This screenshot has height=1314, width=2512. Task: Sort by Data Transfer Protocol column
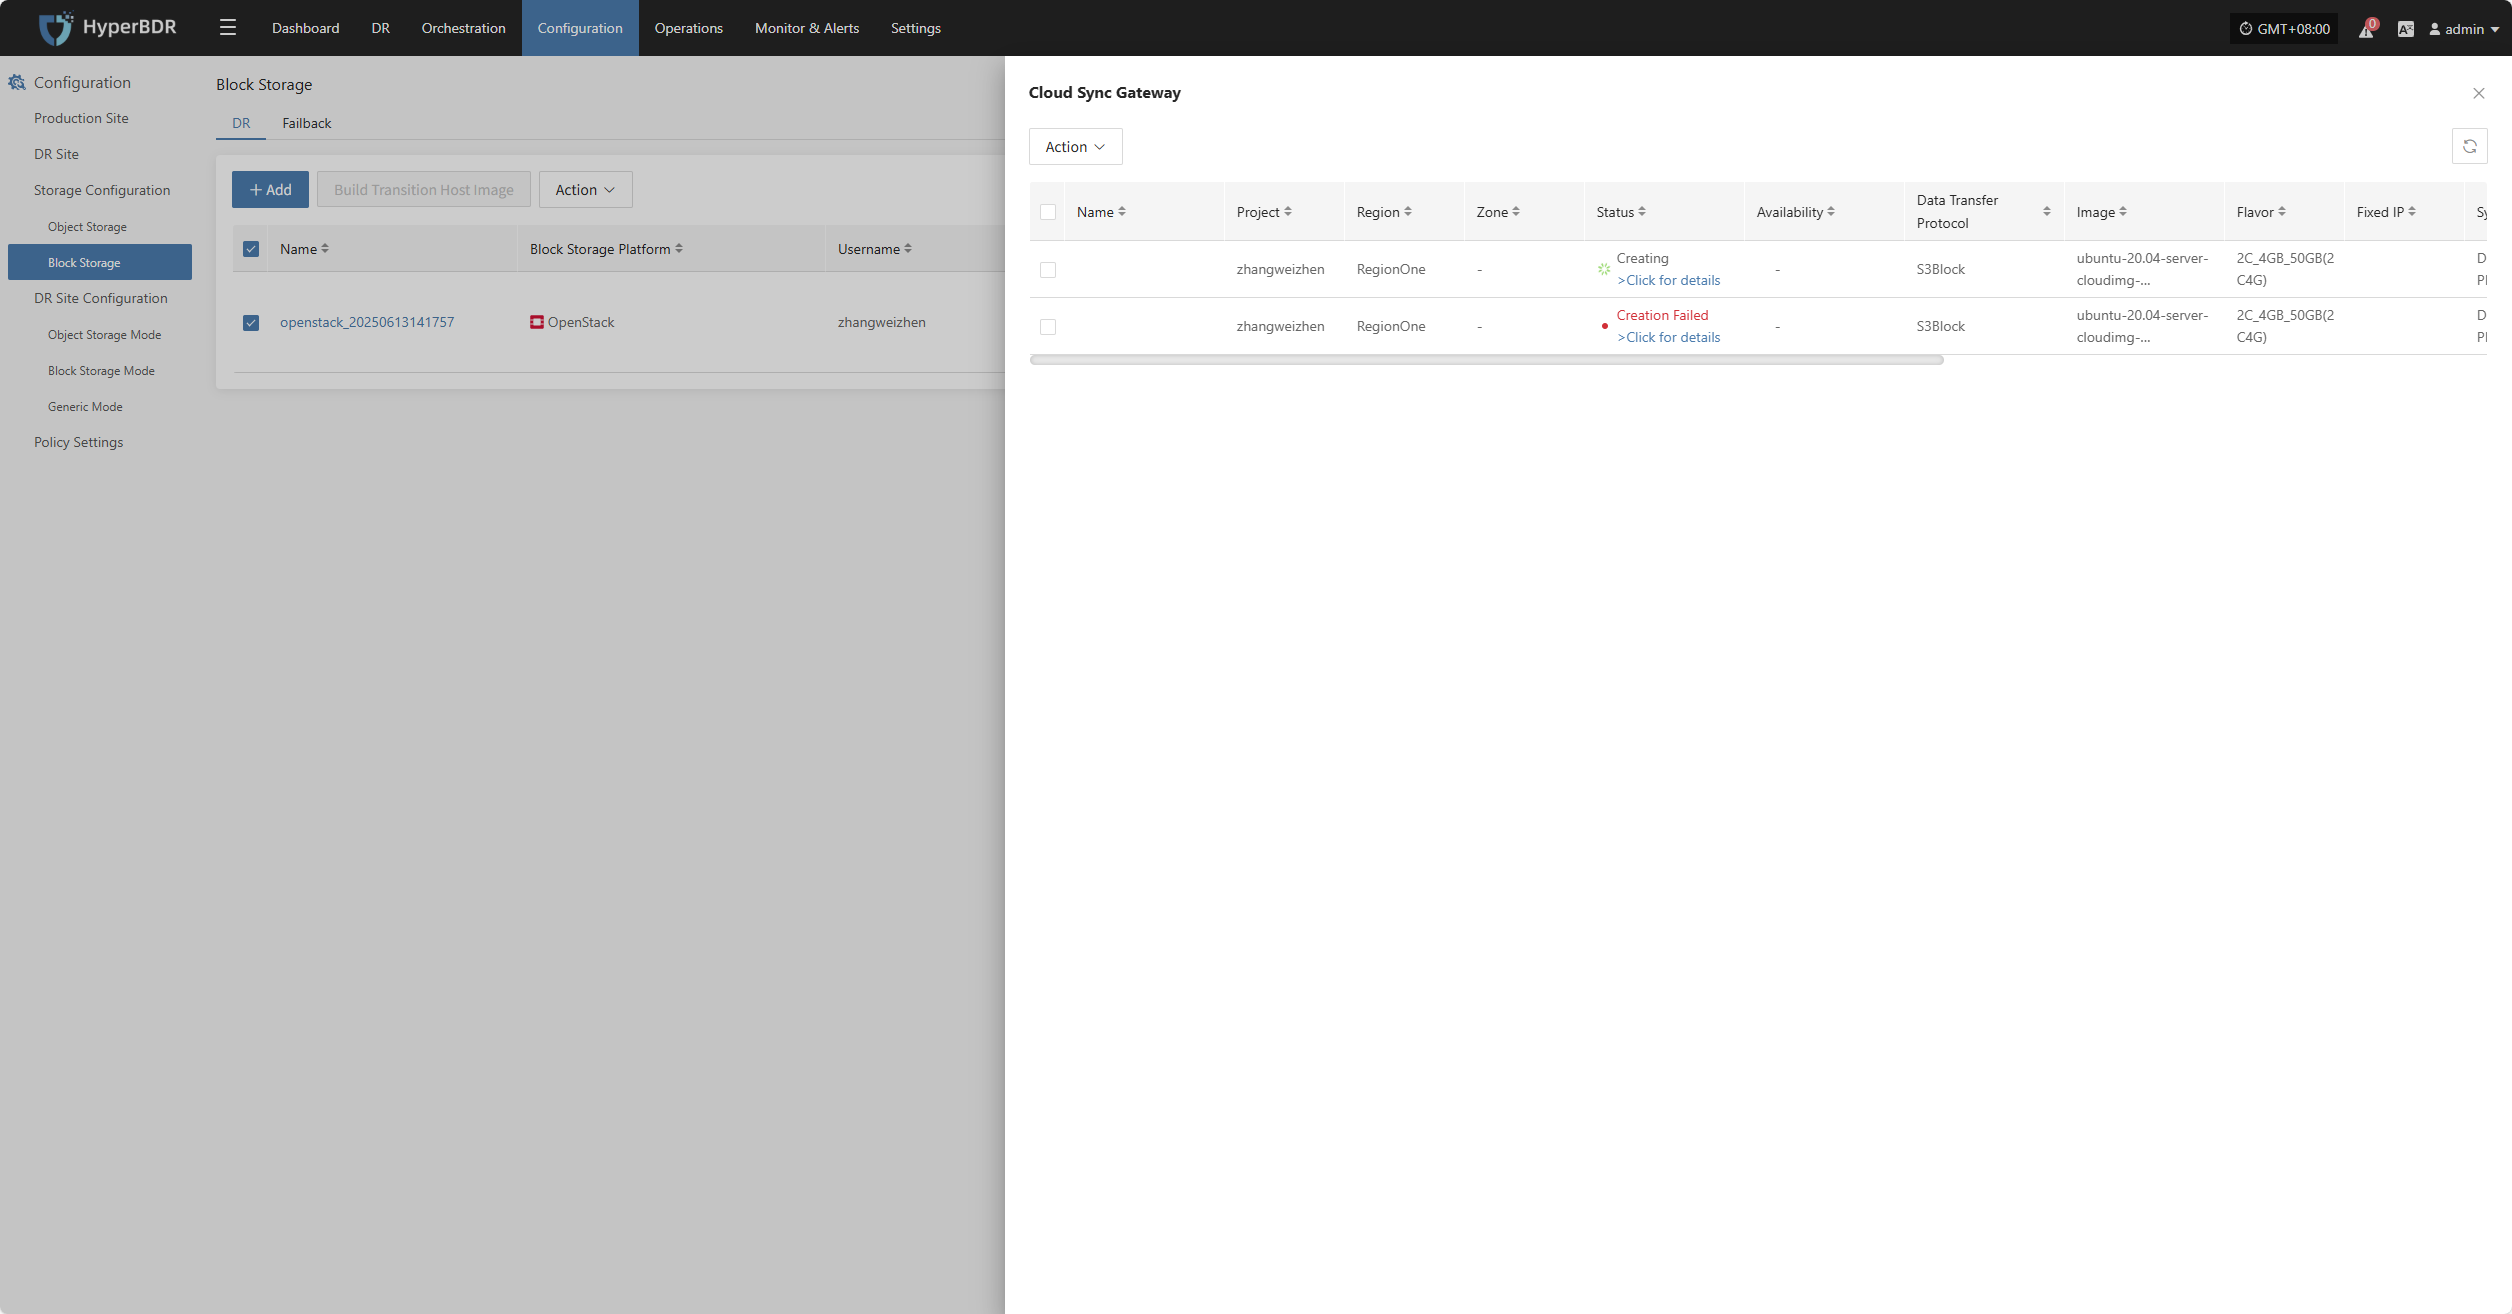pyautogui.click(x=2047, y=212)
